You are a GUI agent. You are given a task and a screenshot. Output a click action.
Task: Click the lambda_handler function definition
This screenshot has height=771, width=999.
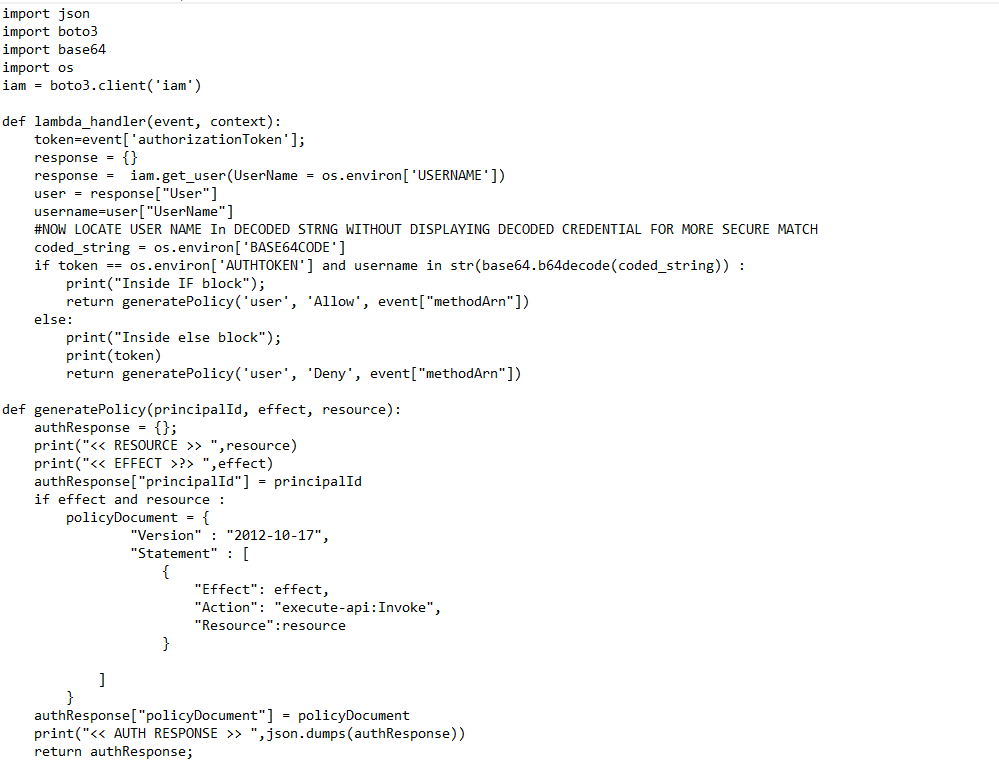[141, 122]
